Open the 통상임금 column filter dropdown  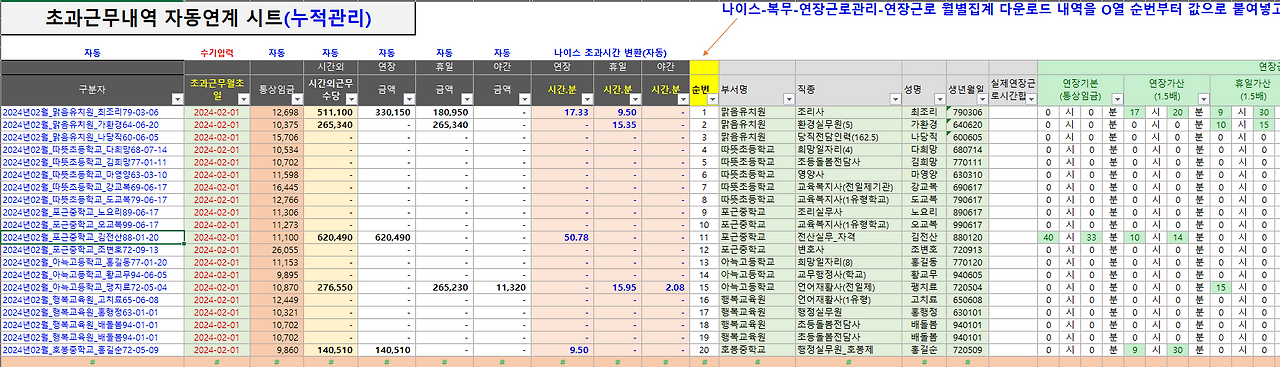(298, 99)
